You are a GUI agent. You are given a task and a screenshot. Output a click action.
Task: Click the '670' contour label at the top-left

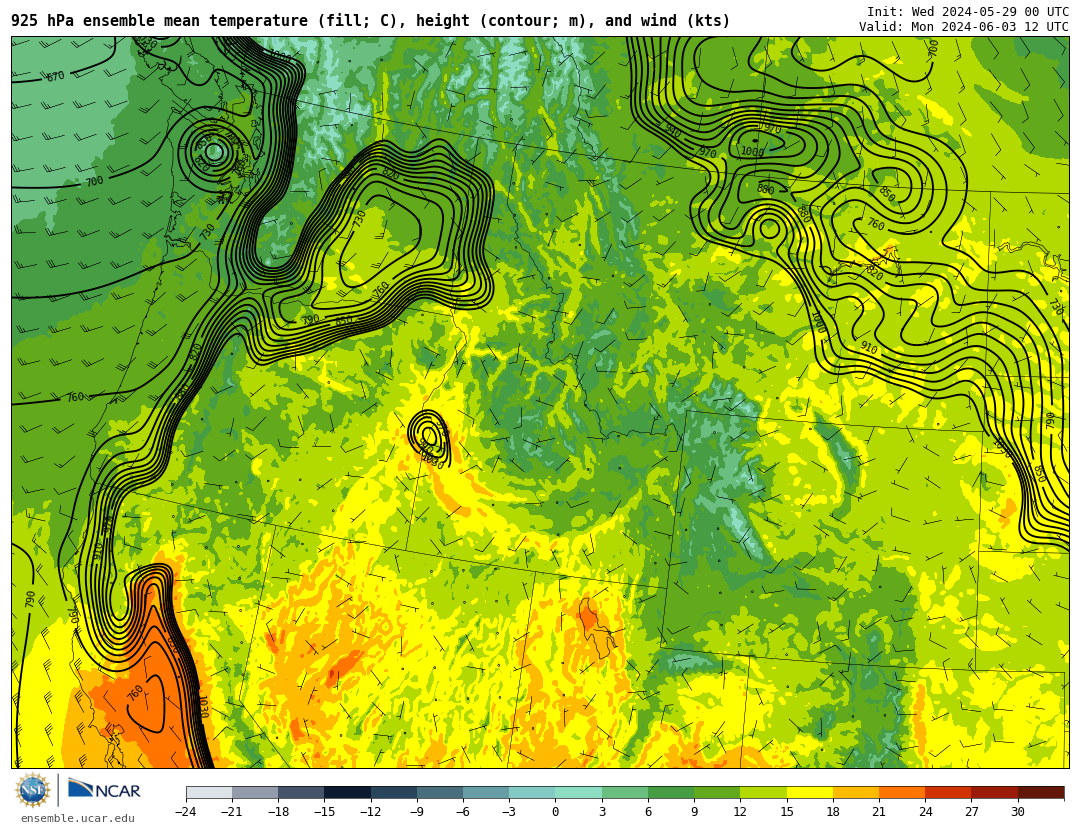pos(56,76)
